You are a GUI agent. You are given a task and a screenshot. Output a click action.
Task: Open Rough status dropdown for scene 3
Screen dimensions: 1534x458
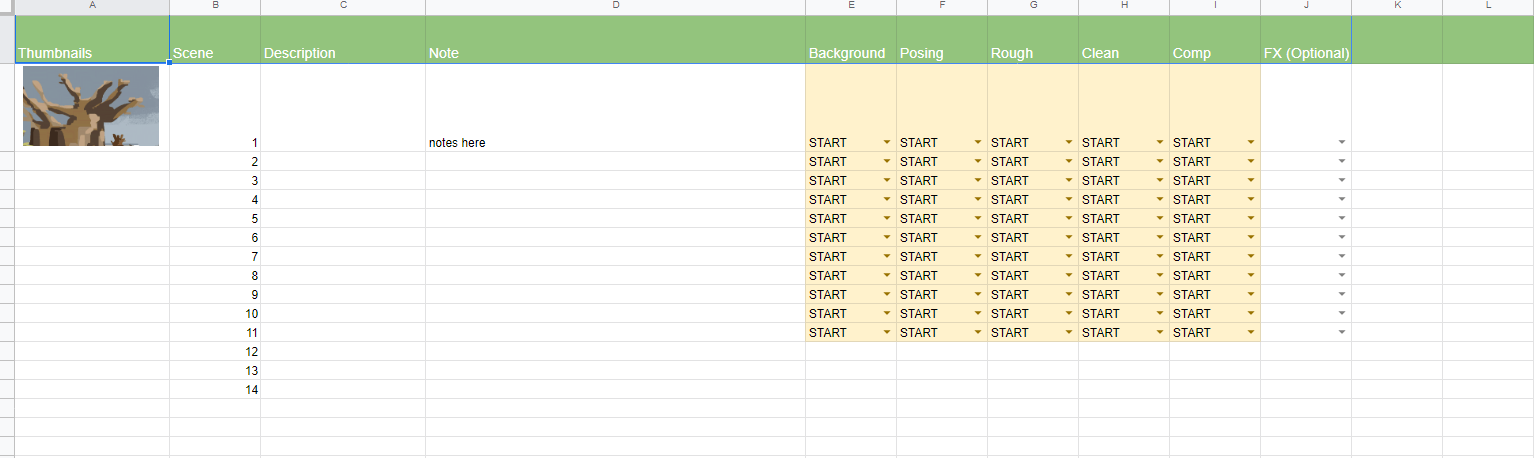(1068, 181)
